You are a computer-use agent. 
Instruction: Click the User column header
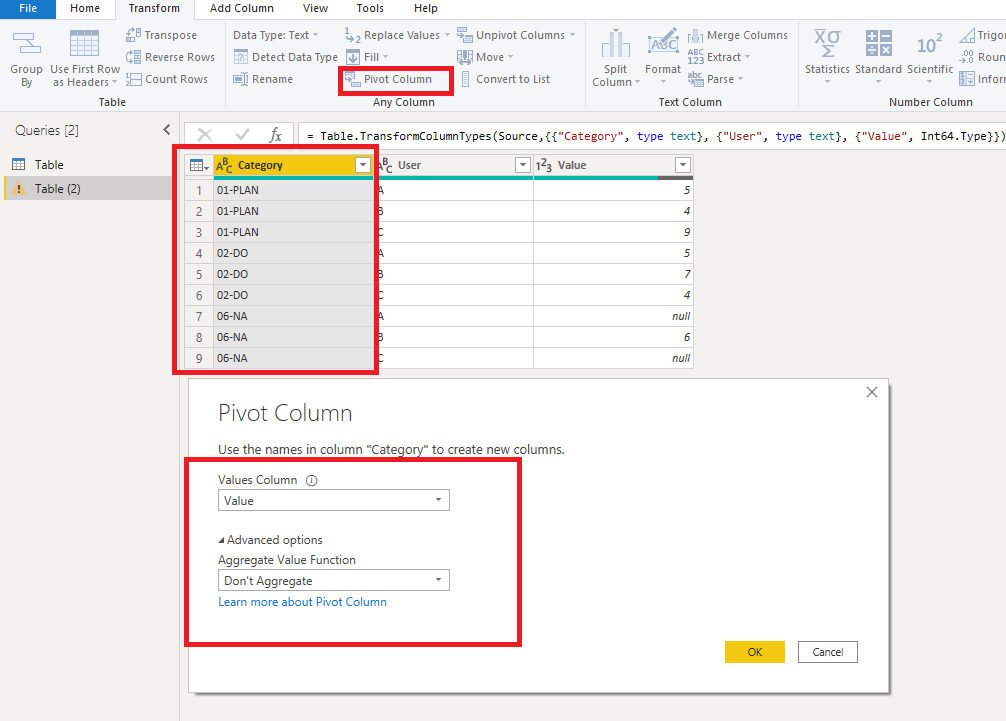click(x=453, y=165)
